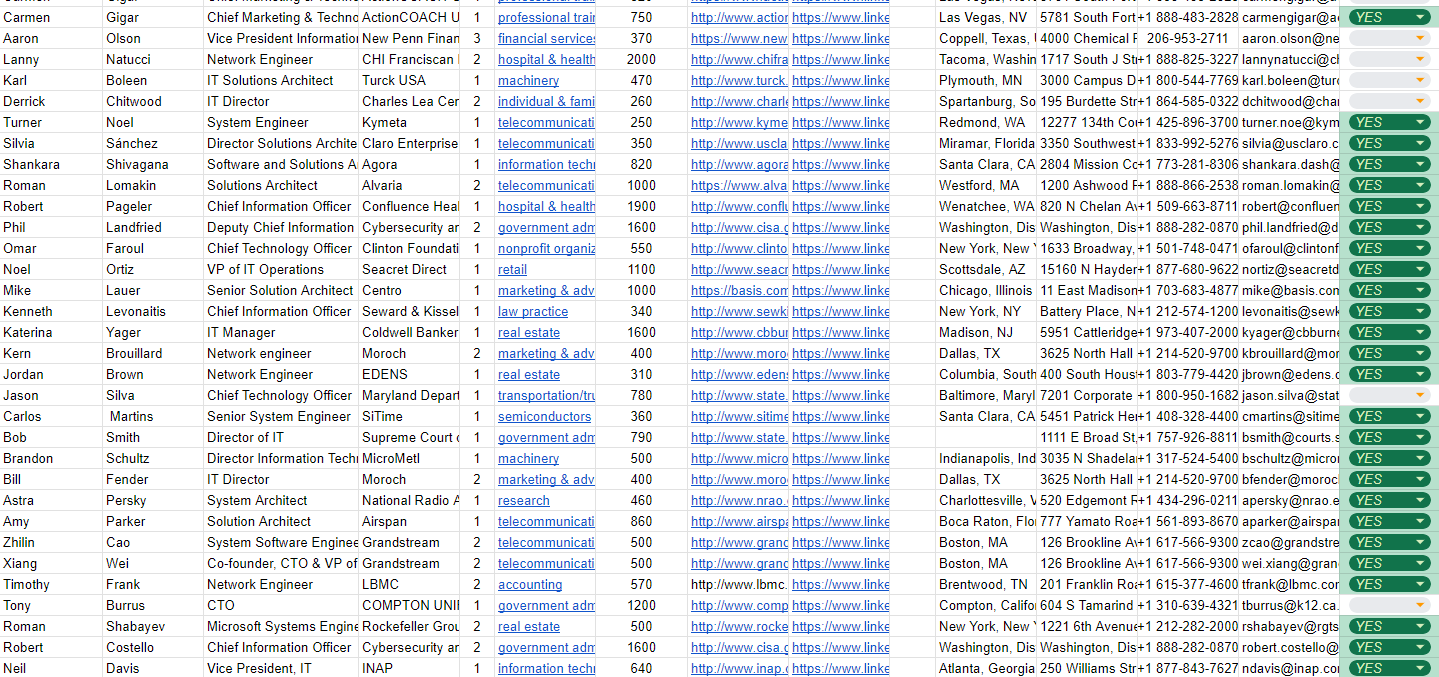Click the 'Solution Architect' title for Amy Parker
This screenshot has height=677, width=1439.
(281, 521)
